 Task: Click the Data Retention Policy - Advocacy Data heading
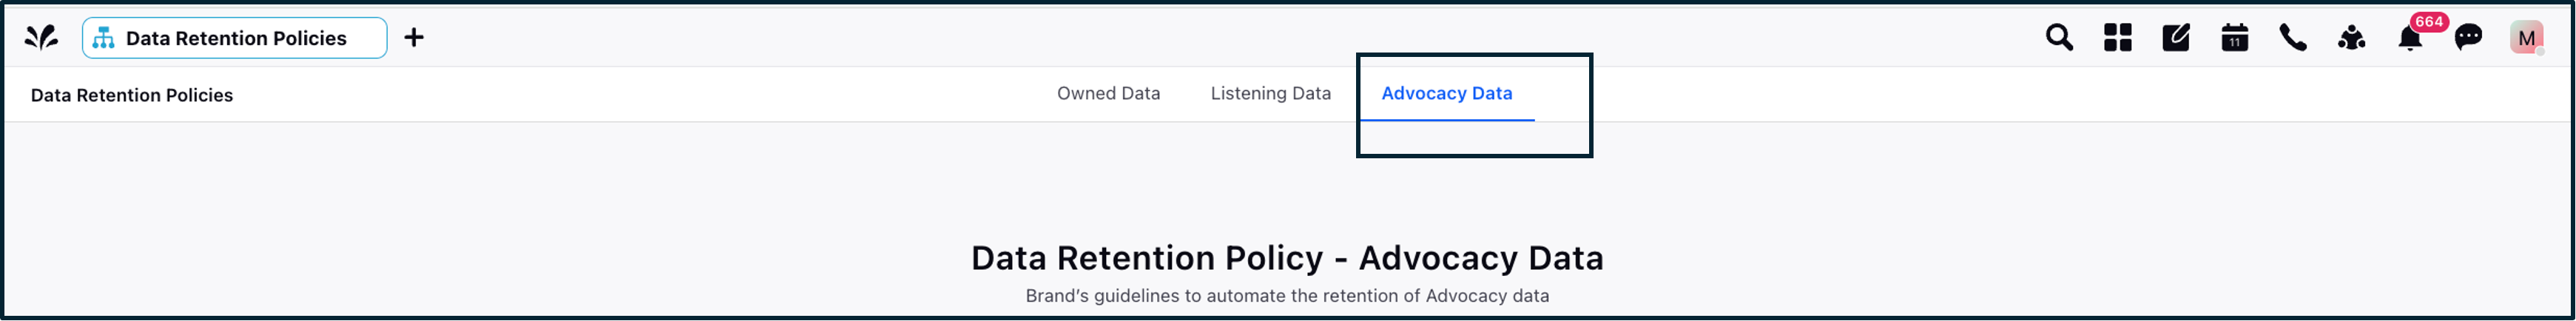coord(1287,258)
